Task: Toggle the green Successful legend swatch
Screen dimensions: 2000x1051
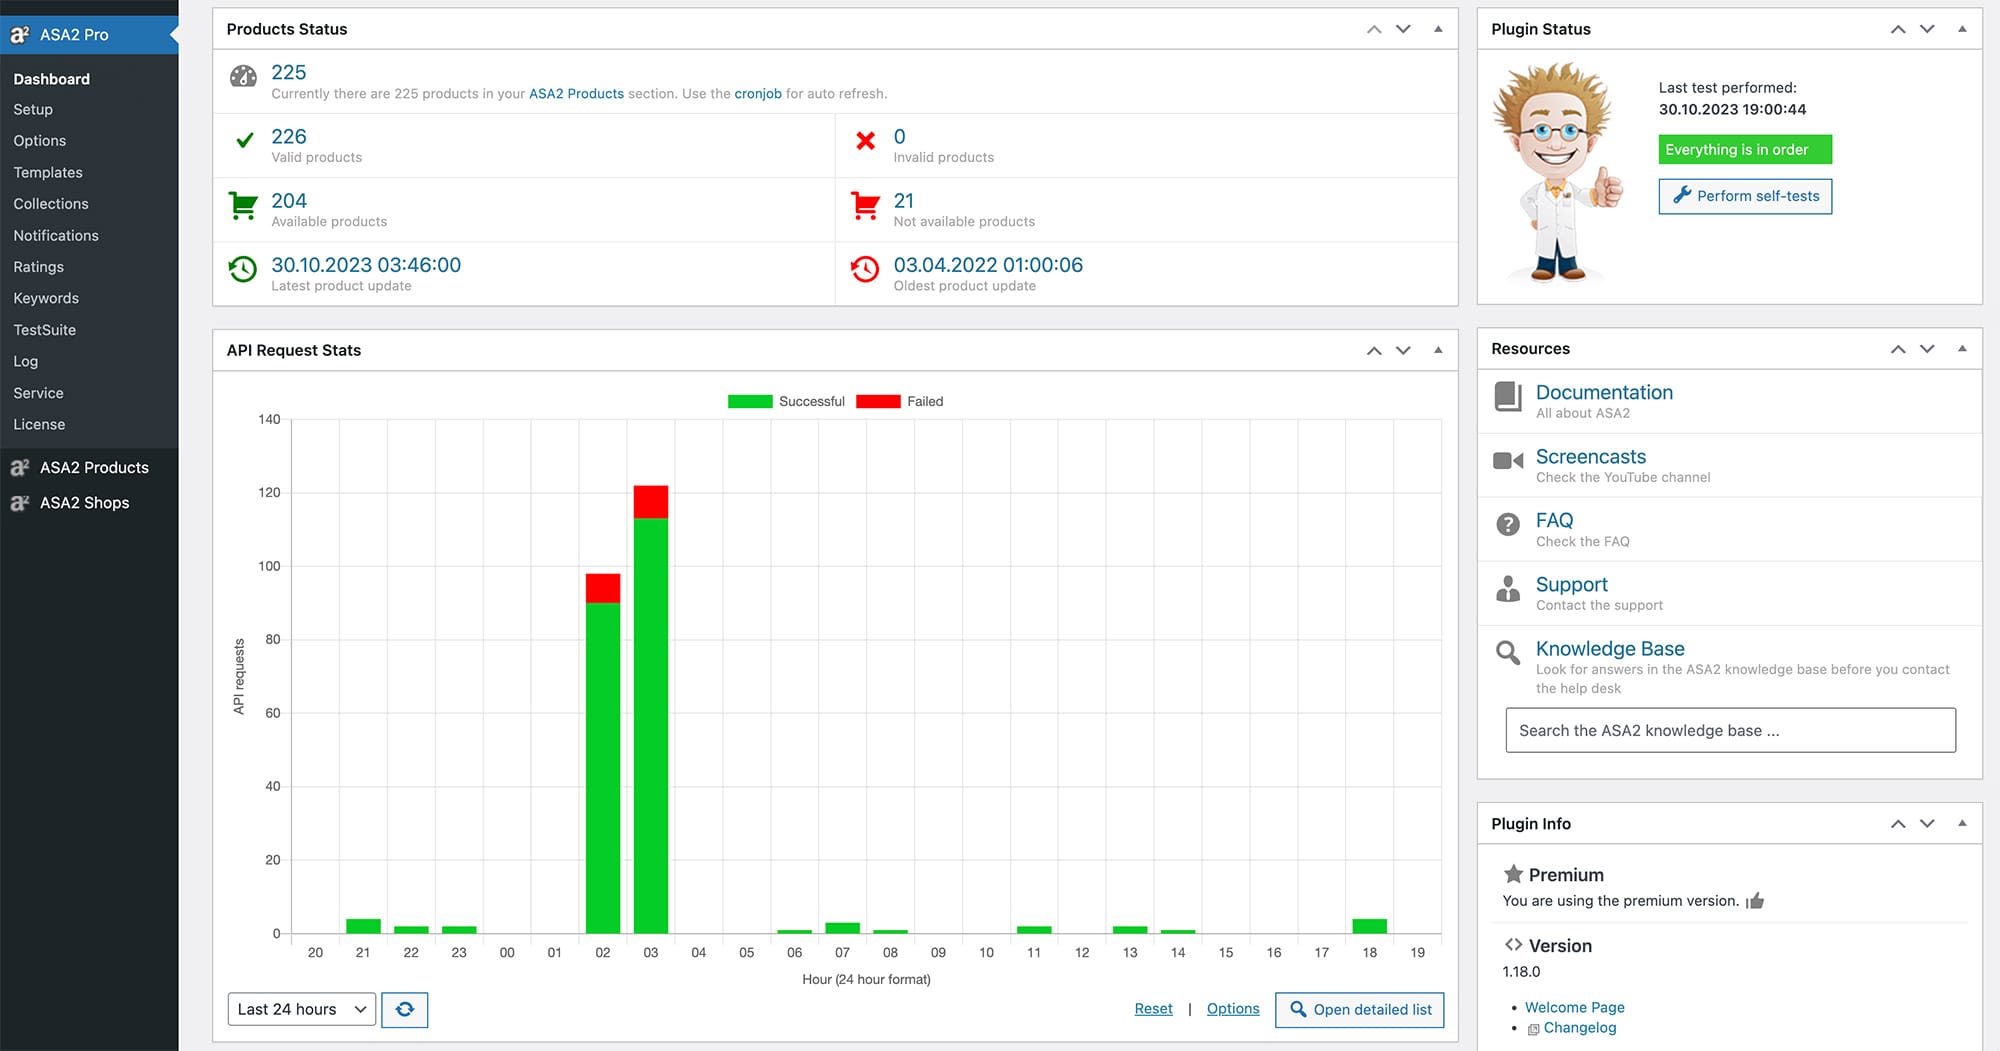Action: (x=750, y=402)
